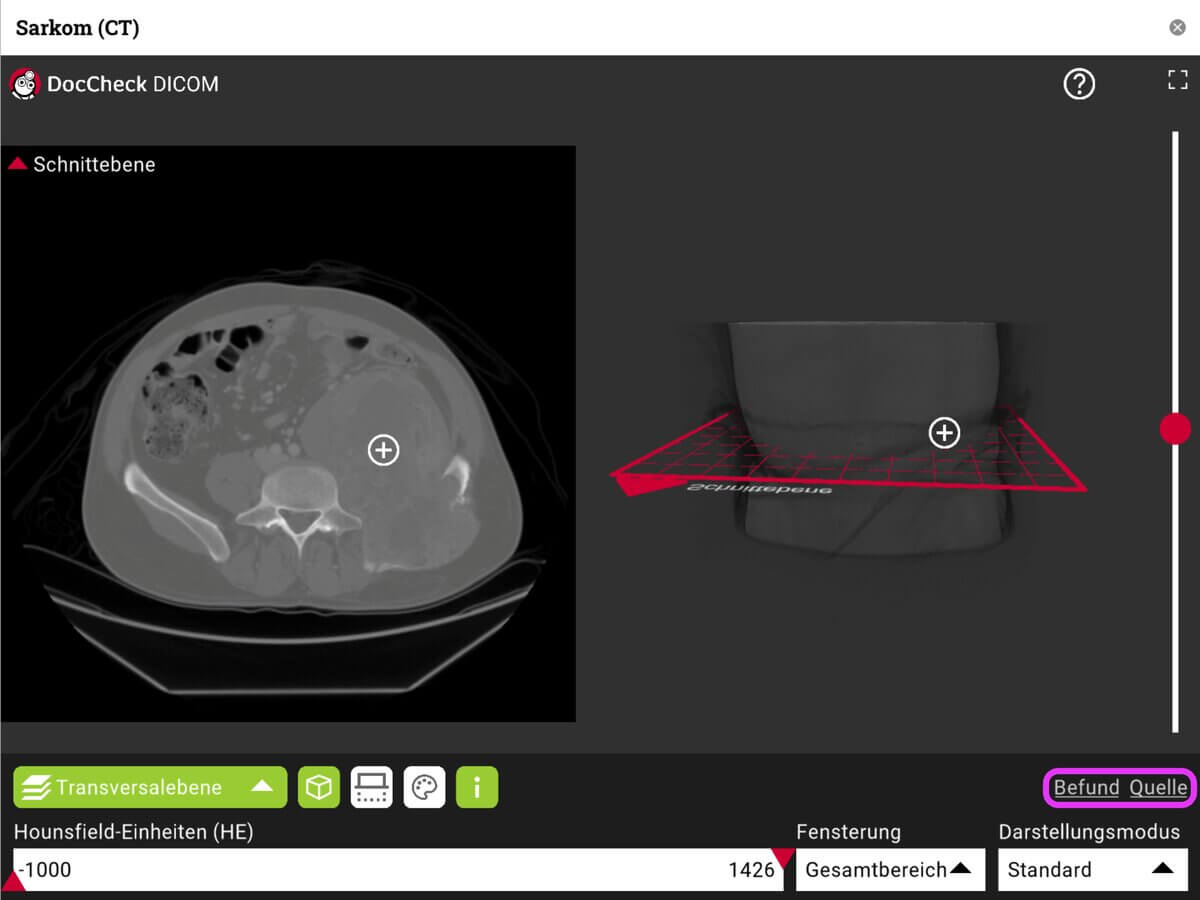Click the DocCheck logo in the header

tap(23, 84)
